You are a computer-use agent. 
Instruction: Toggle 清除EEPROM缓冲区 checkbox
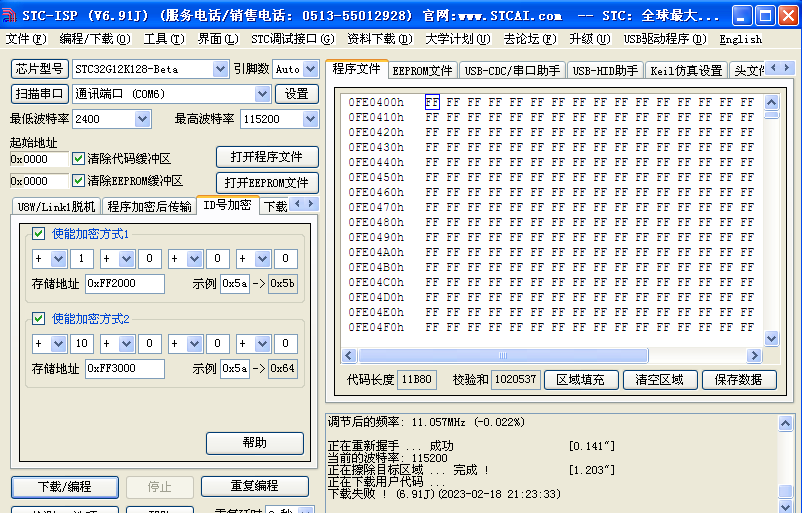click(x=78, y=181)
